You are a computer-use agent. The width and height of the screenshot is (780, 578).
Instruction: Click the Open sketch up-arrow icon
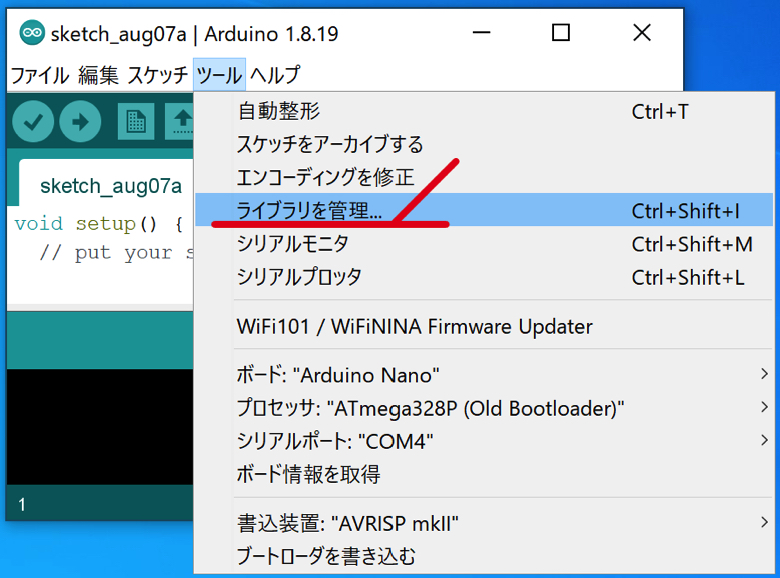(x=181, y=121)
